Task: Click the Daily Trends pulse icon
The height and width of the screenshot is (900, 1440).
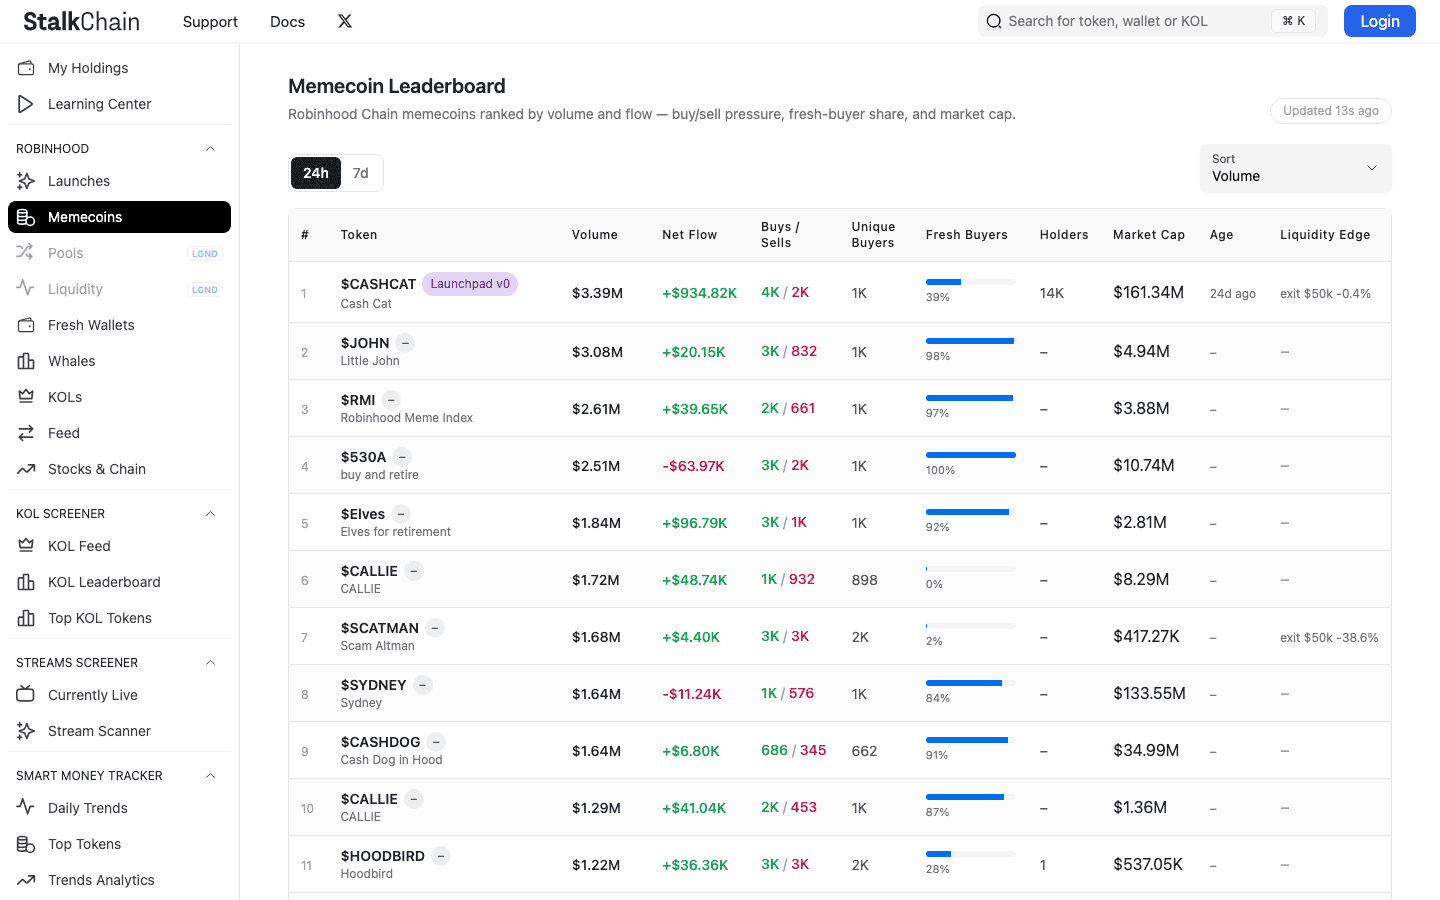Action: pos(26,808)
